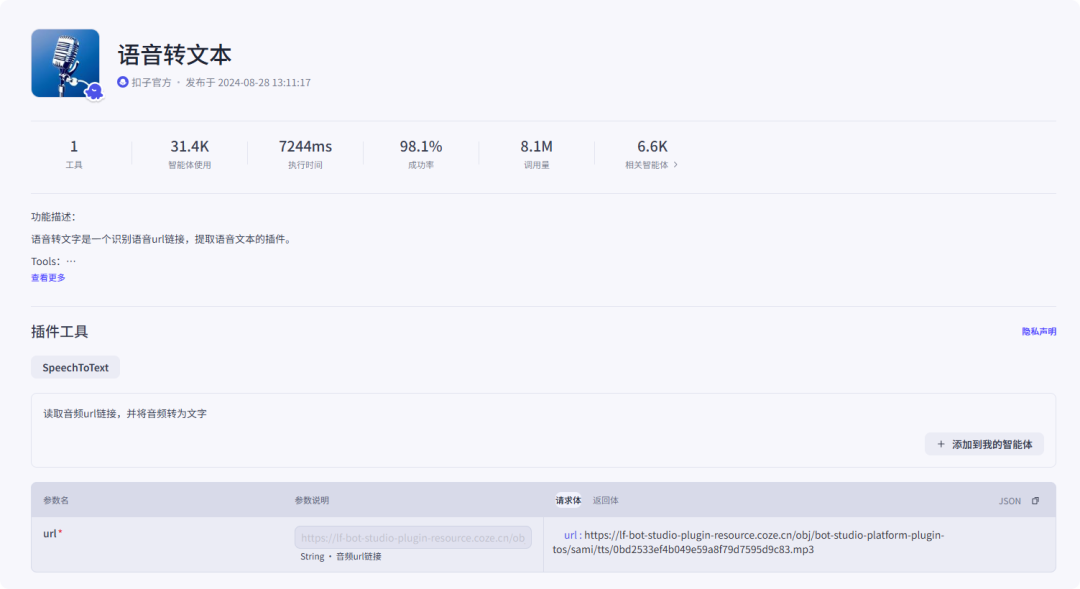The height and width of the screenshot is (589, 1080).
Task: Click the 8.1M 调用量 value
Action: [x=536, y=146]
